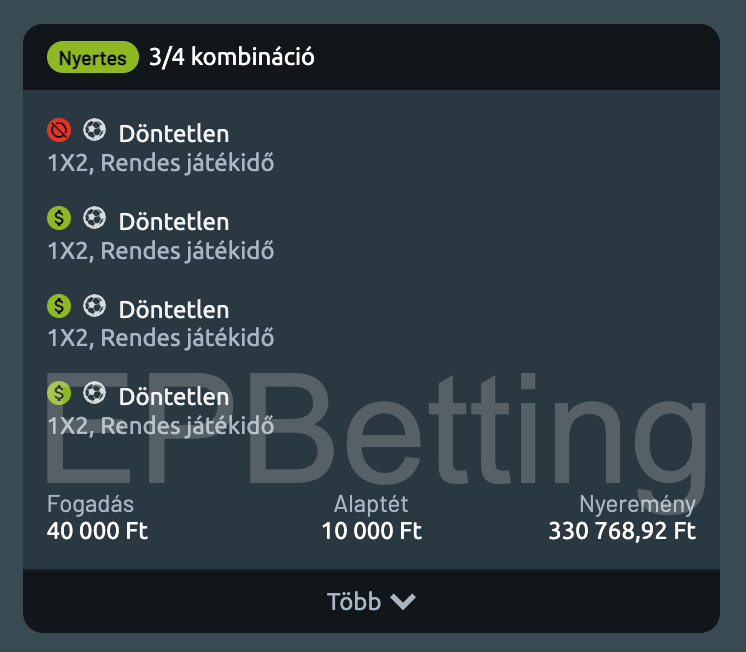Click the Több label to show more
Screen dimensions: 746x652
pyautogui.click(x=354, y=601)
